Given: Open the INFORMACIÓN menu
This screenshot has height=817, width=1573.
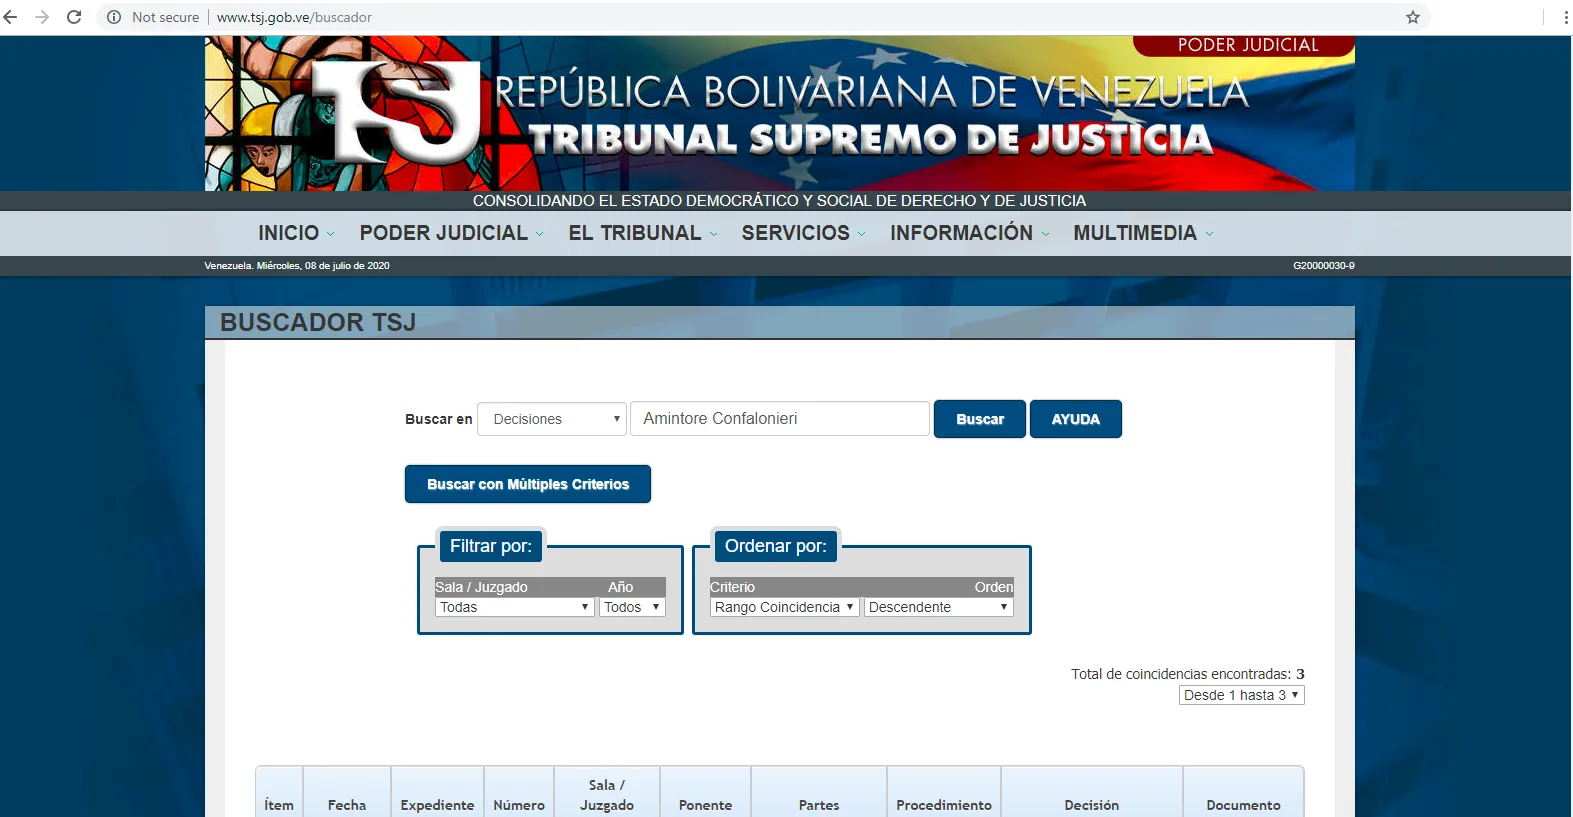Looking at the screenshot, I should point(961,233).
